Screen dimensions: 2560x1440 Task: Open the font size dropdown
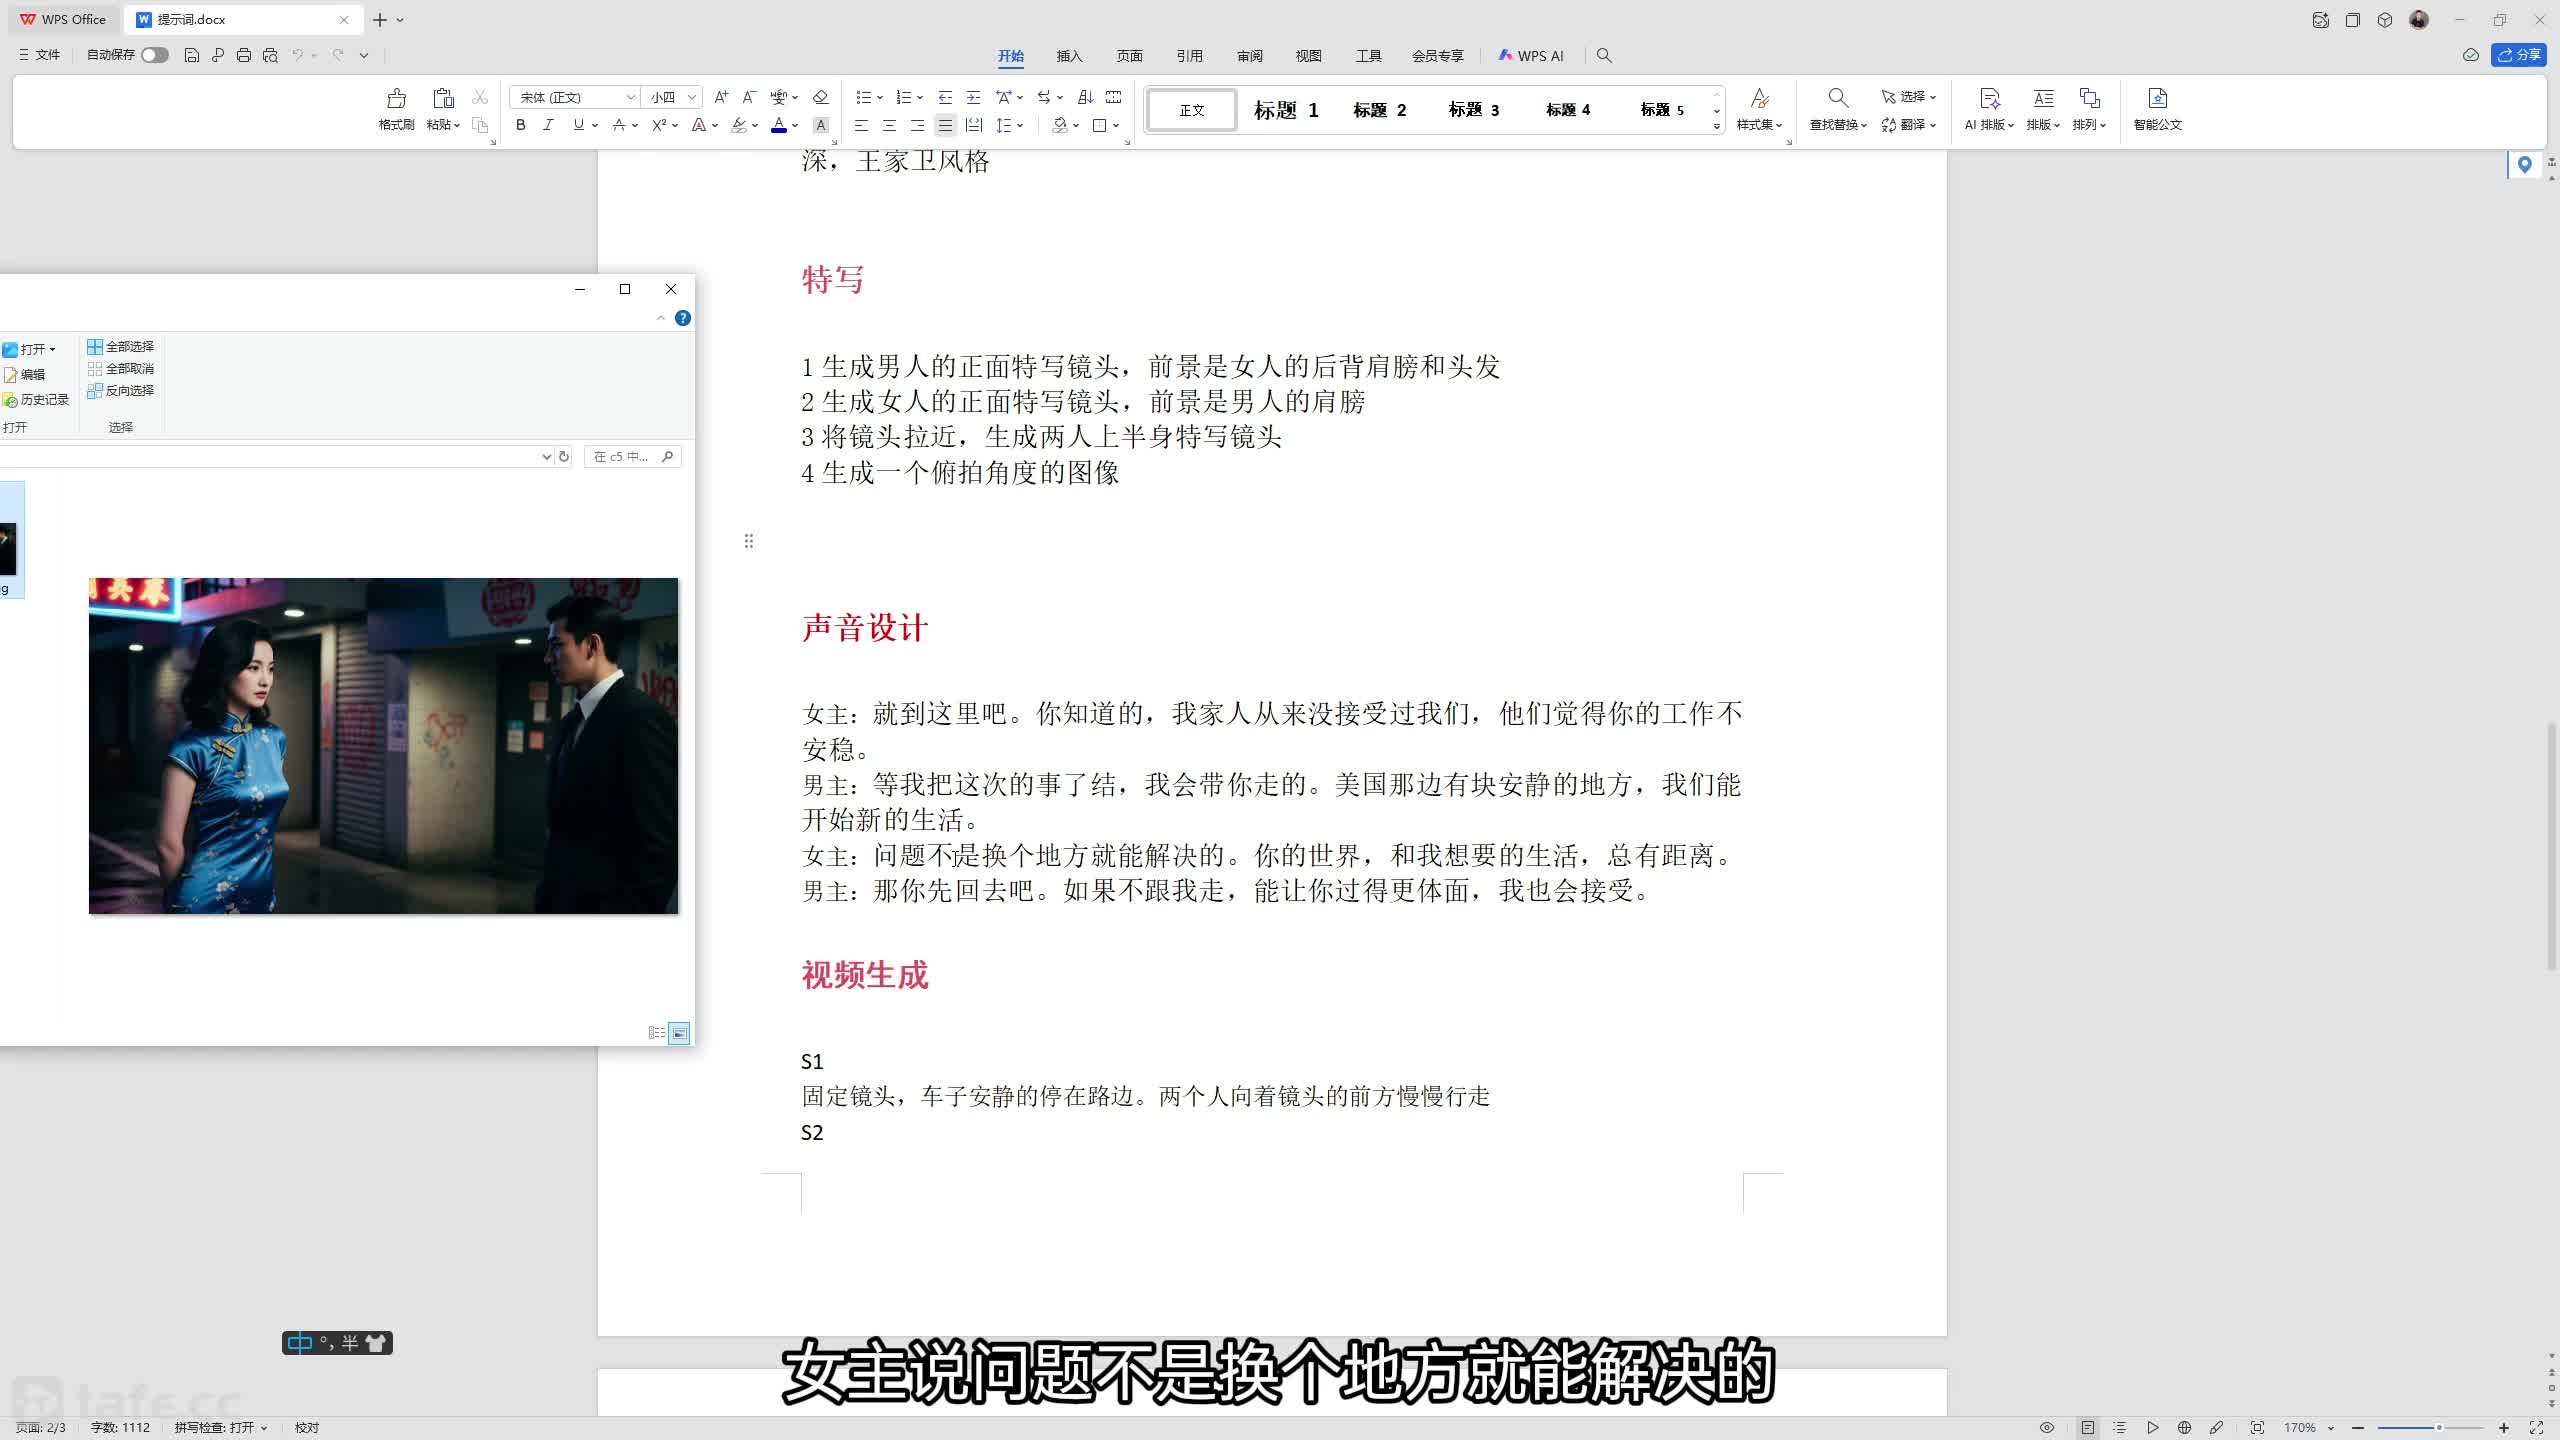click(691, 97)
